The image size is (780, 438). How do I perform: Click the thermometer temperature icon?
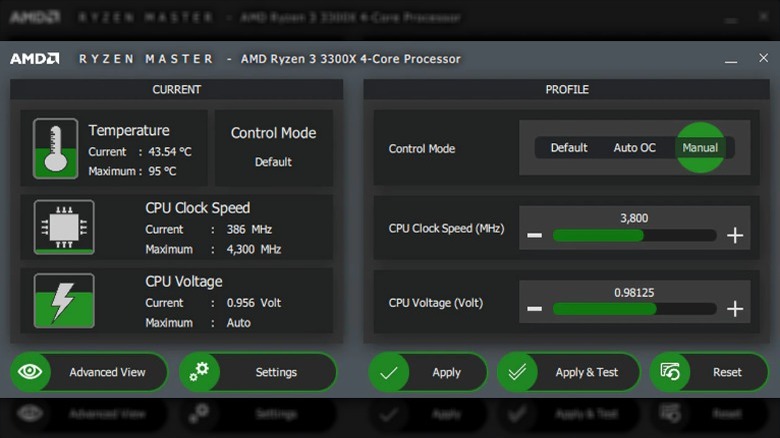pyautogui.click(x=55, y=149)
